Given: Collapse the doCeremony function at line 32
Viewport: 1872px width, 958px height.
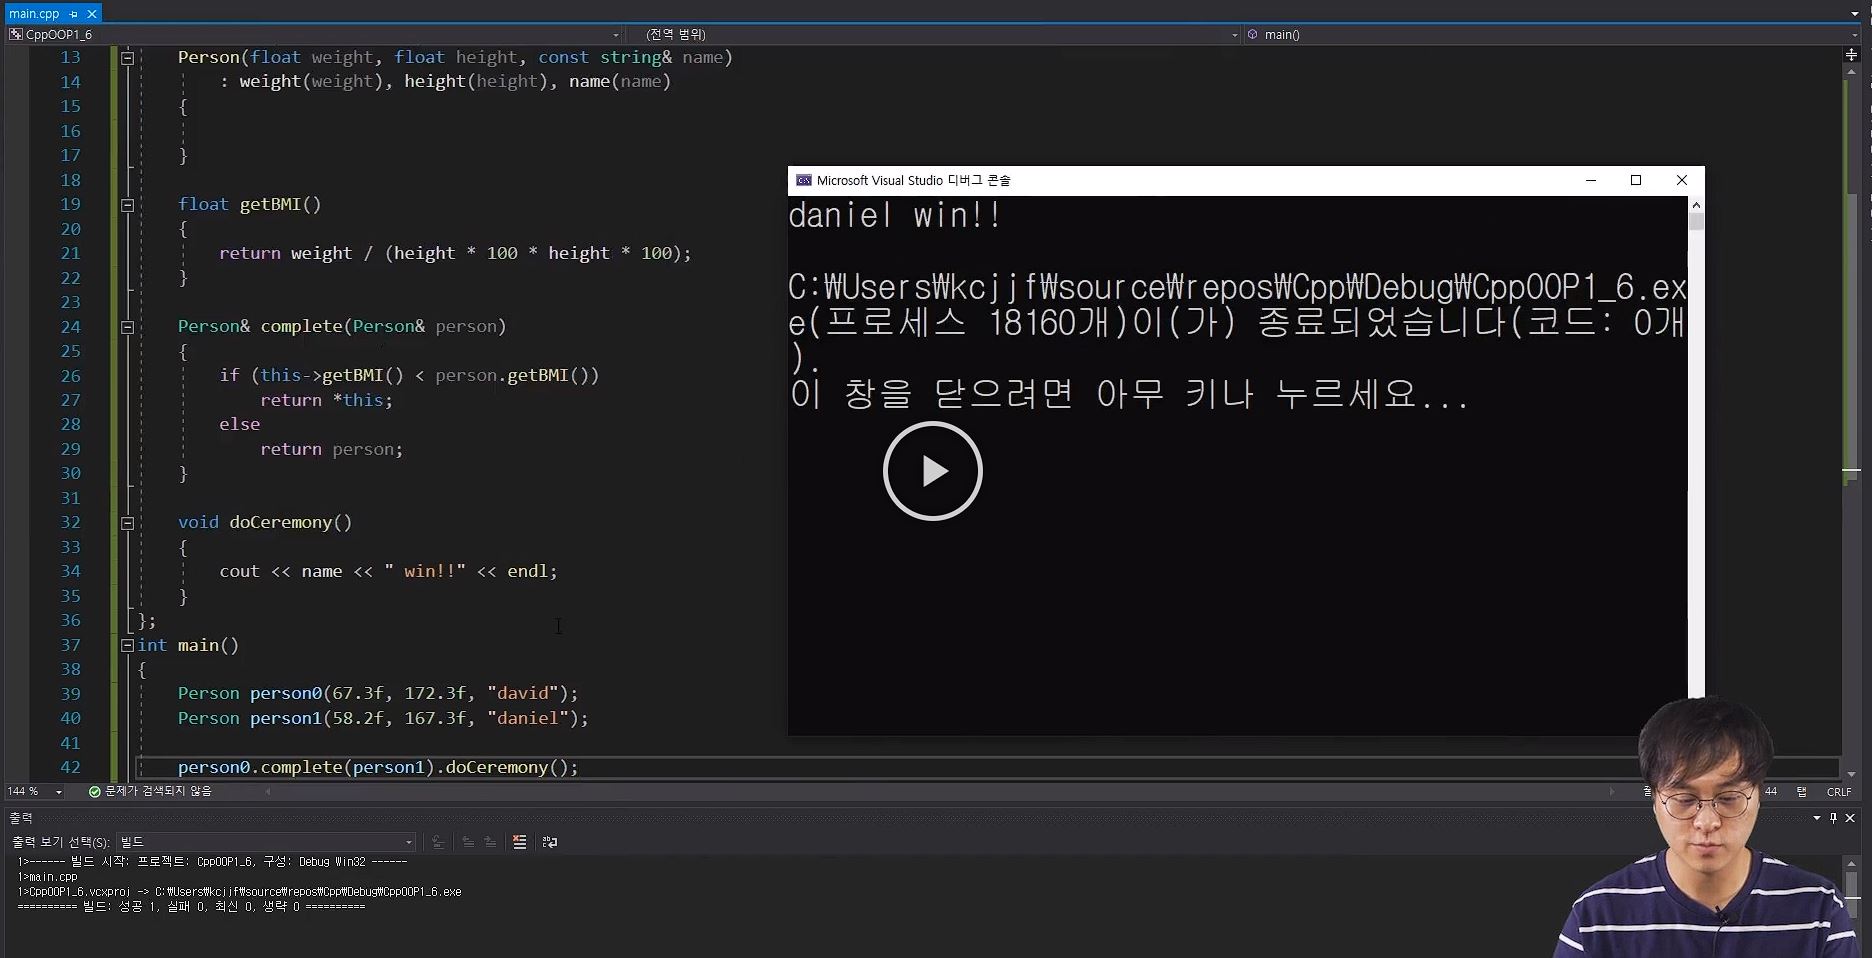Looking at the screenshot, I should coord(128,523).
